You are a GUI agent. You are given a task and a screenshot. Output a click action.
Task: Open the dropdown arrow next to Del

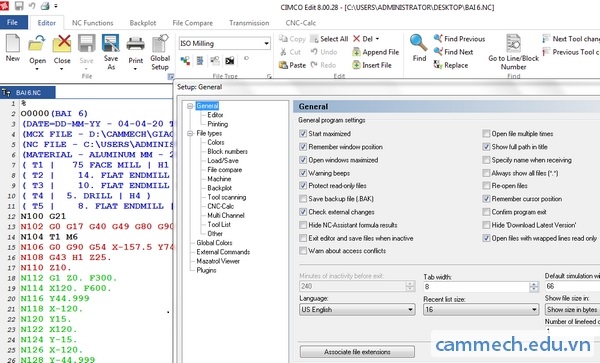point(377,39)
